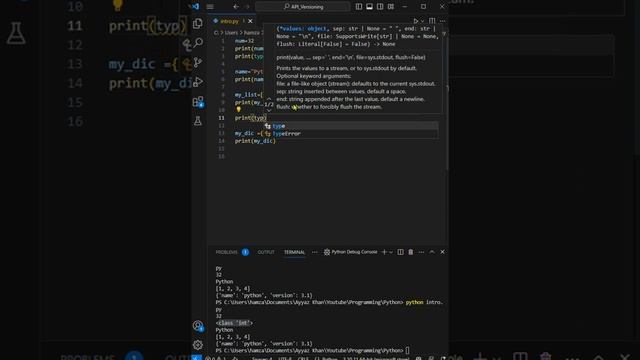Select the Python Debug Console terminal label
This screenshot has height=360, width=640.
pyautogui.click(x=354, y=252)
